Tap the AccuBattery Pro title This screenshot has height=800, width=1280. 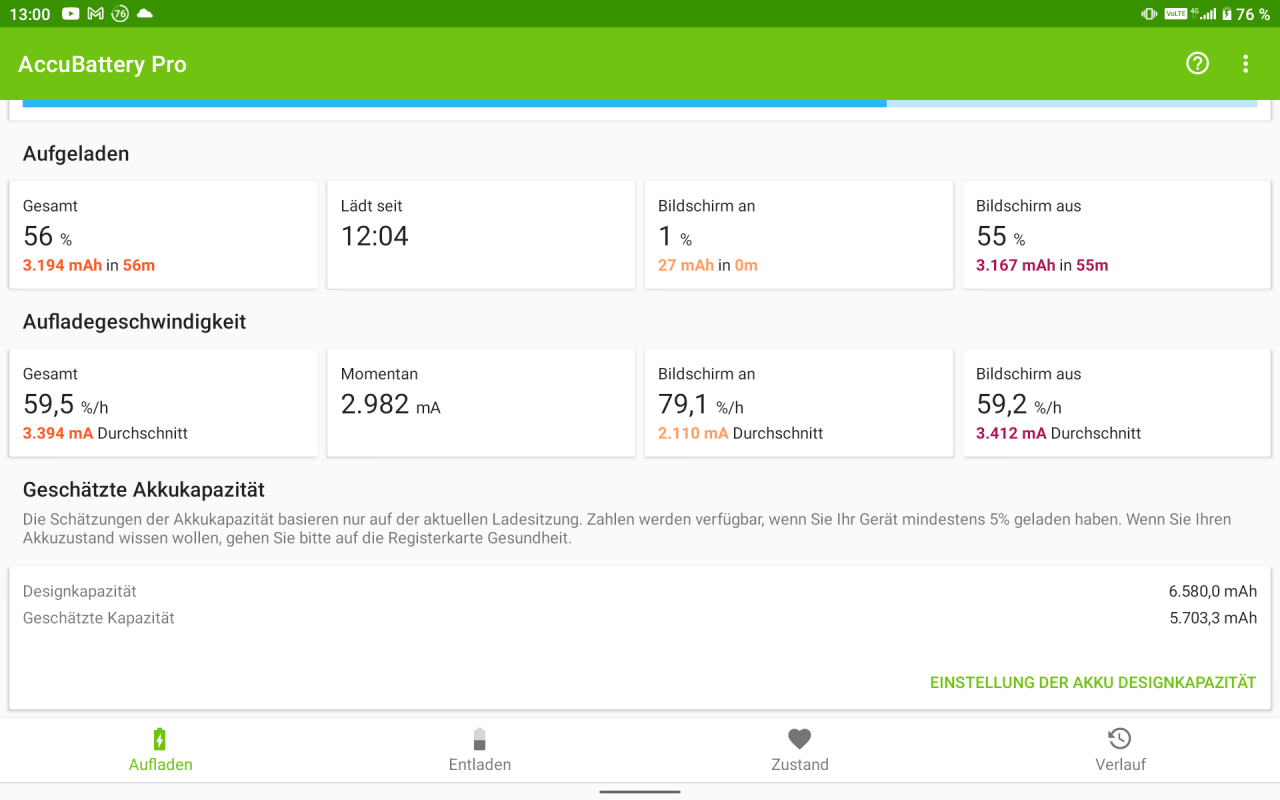(x=102, y=64)
